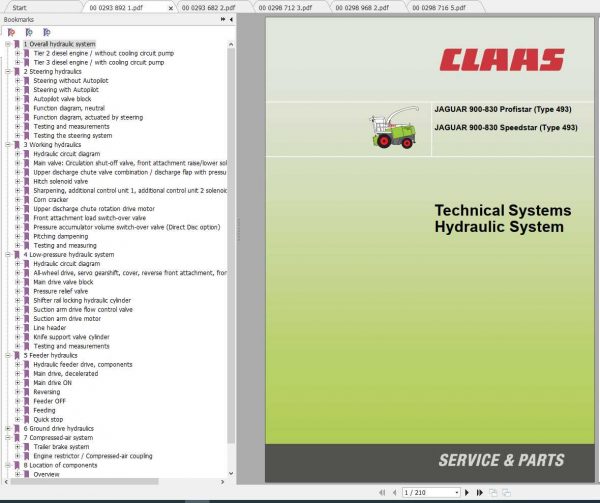Open the Testing the steering system bookmark

[x=73, y=136]
